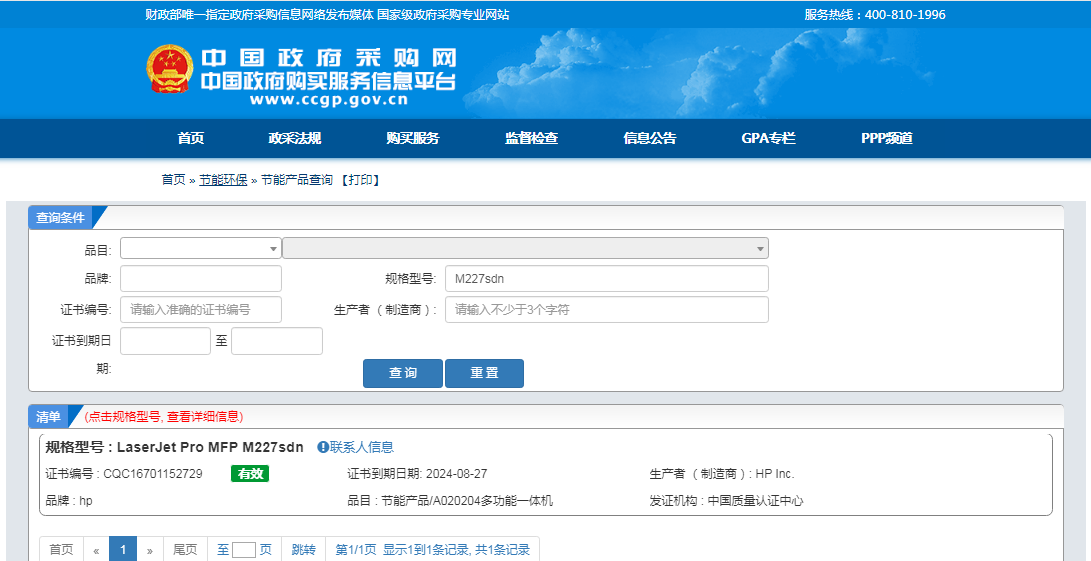Open the 监督检查 navigation item
Image resolution: width=1091 pixels, height=561 pixels.
[532, 139]
